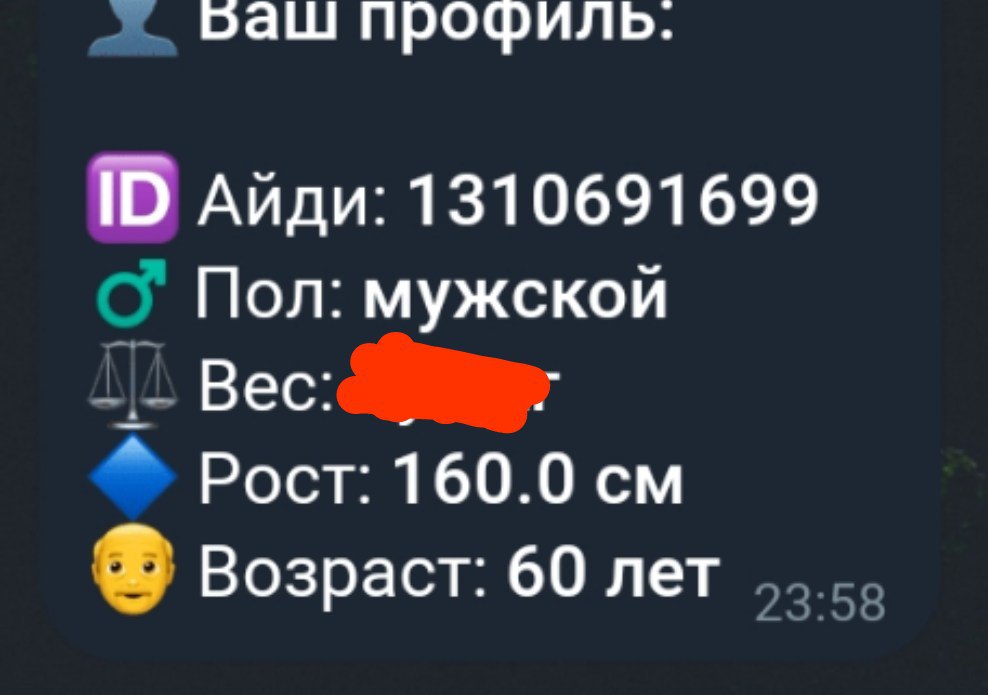This screenshot has height=695, width=988.
Task: Click the height value 160.0 см
Action: pos(538,479)
